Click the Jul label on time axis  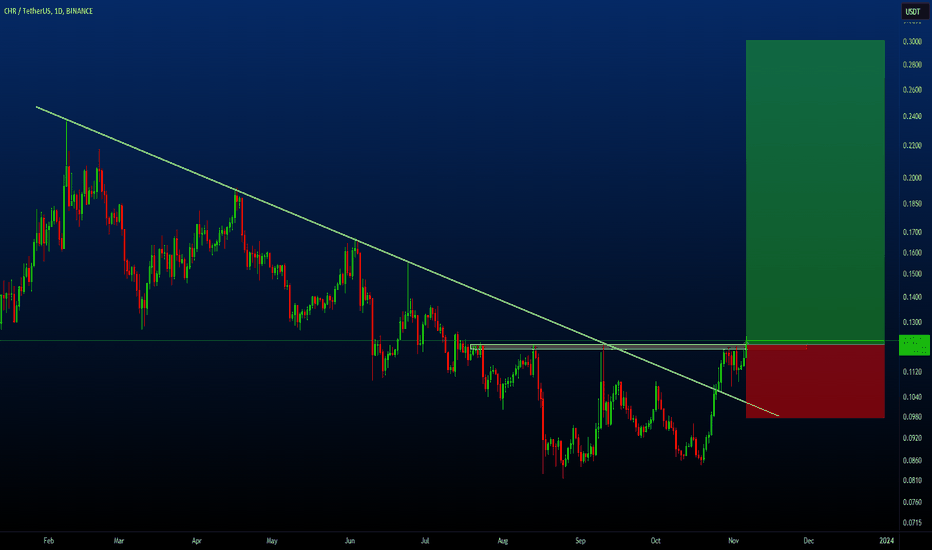tap(425, 541)
